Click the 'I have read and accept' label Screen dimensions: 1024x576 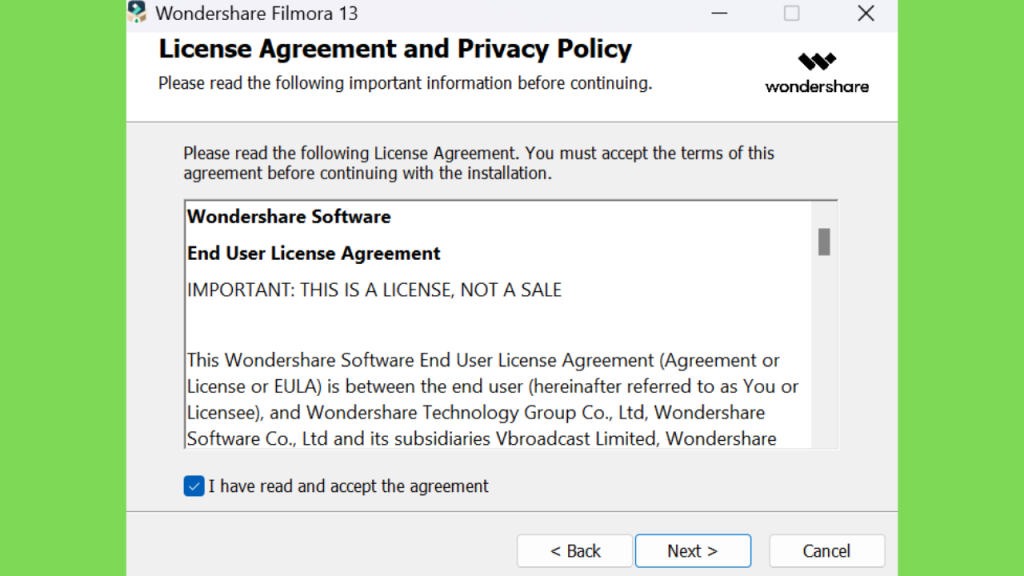(348, 486)
